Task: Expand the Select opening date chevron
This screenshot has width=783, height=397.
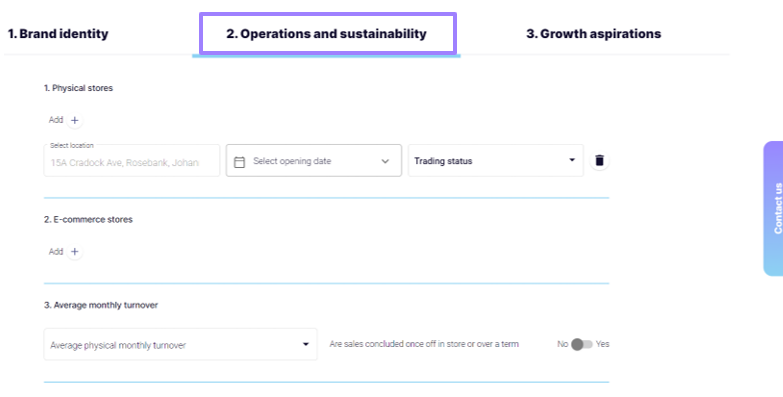Action: 385,161
